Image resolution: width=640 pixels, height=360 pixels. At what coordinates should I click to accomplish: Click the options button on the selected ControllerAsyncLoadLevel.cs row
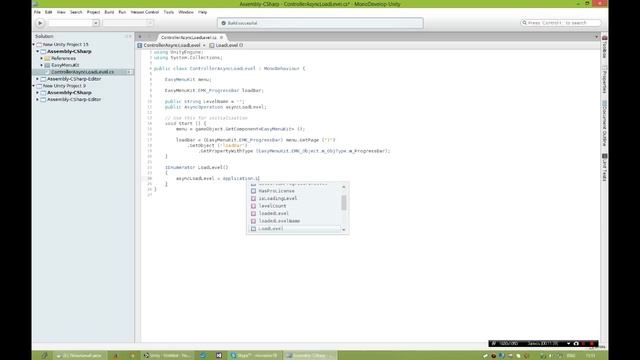coord(129,72)
